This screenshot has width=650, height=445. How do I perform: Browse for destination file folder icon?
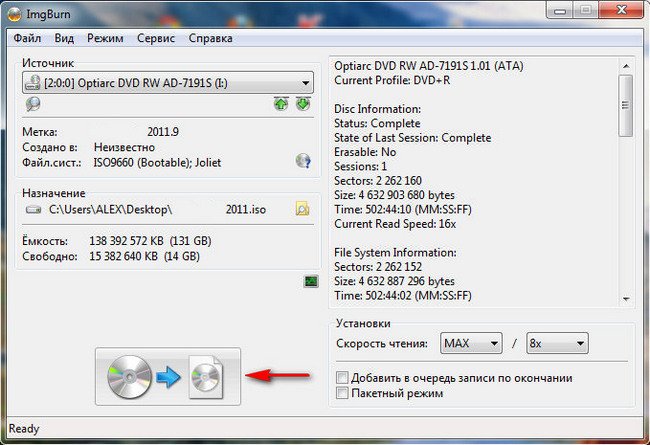(x=303, y=209)
